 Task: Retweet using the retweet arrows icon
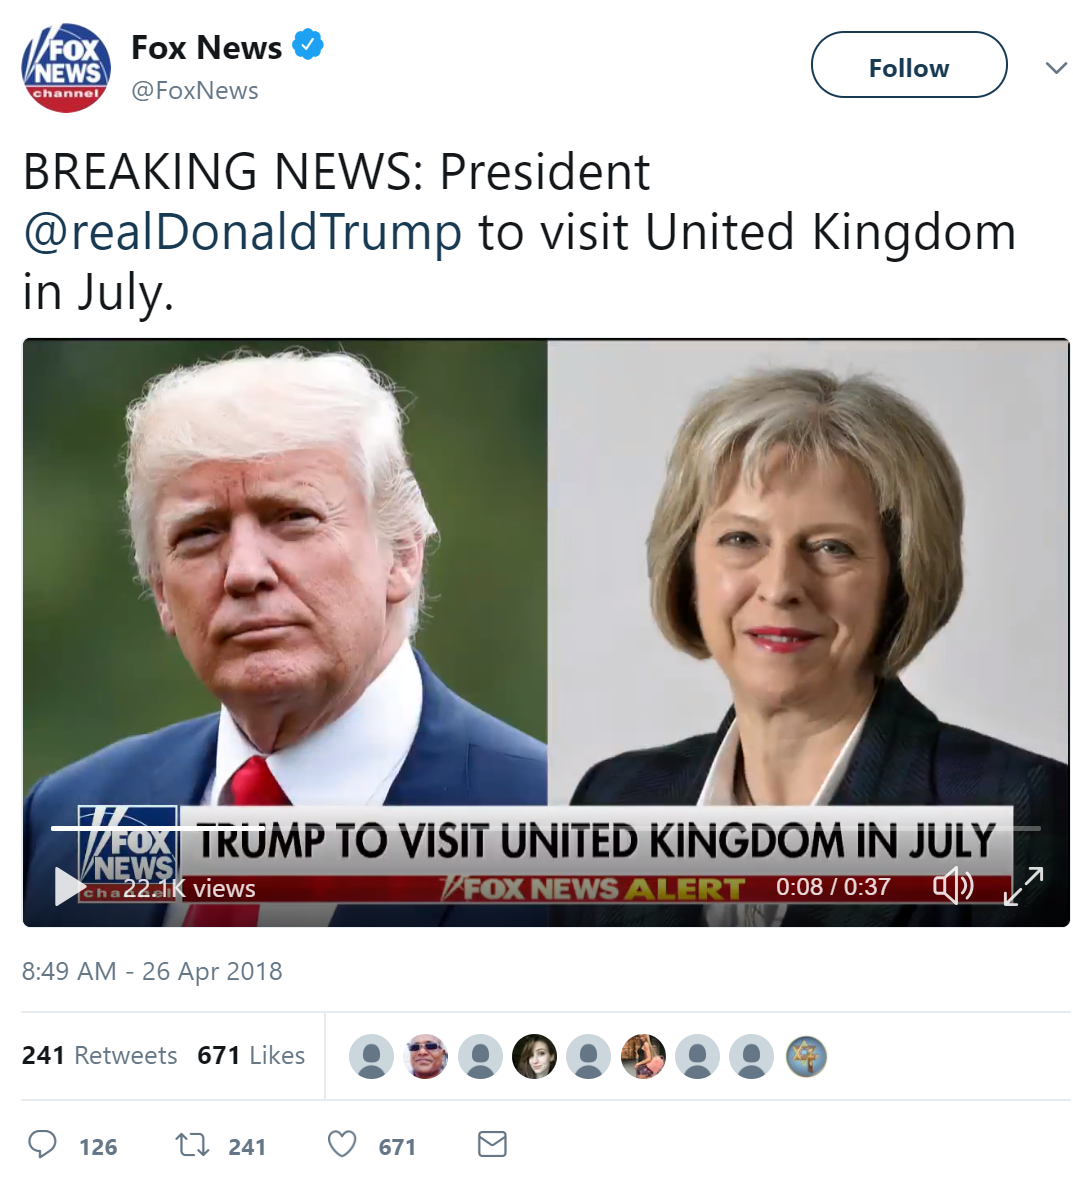192,1144
